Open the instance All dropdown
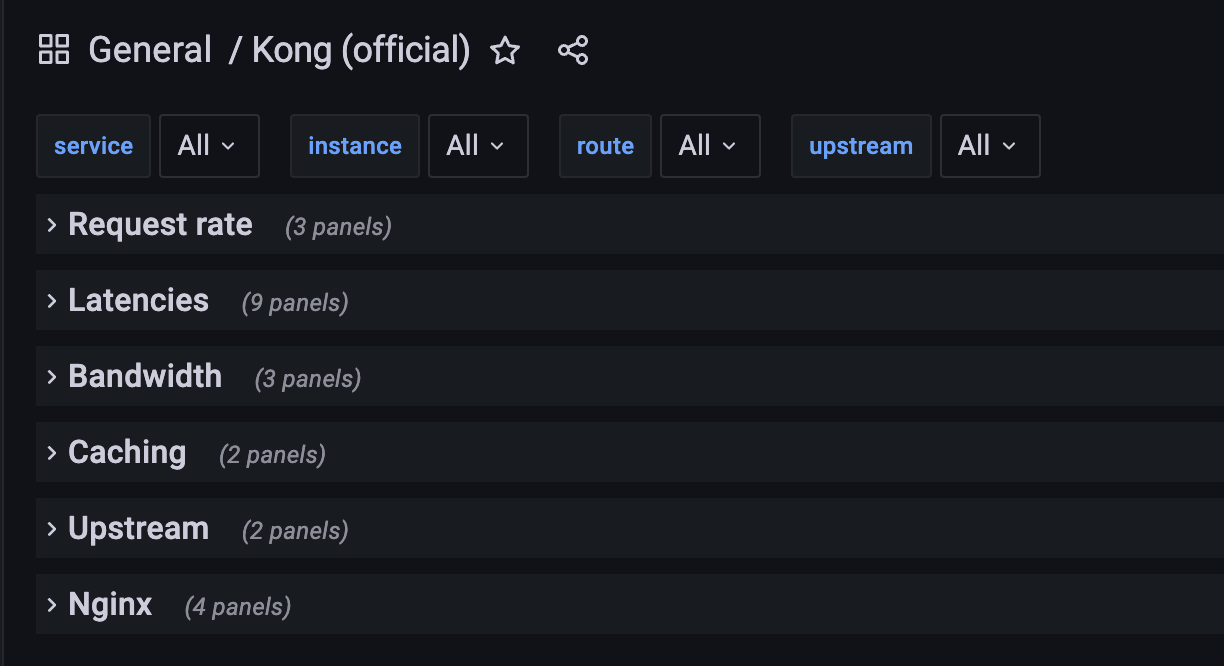 coord(478,146)
